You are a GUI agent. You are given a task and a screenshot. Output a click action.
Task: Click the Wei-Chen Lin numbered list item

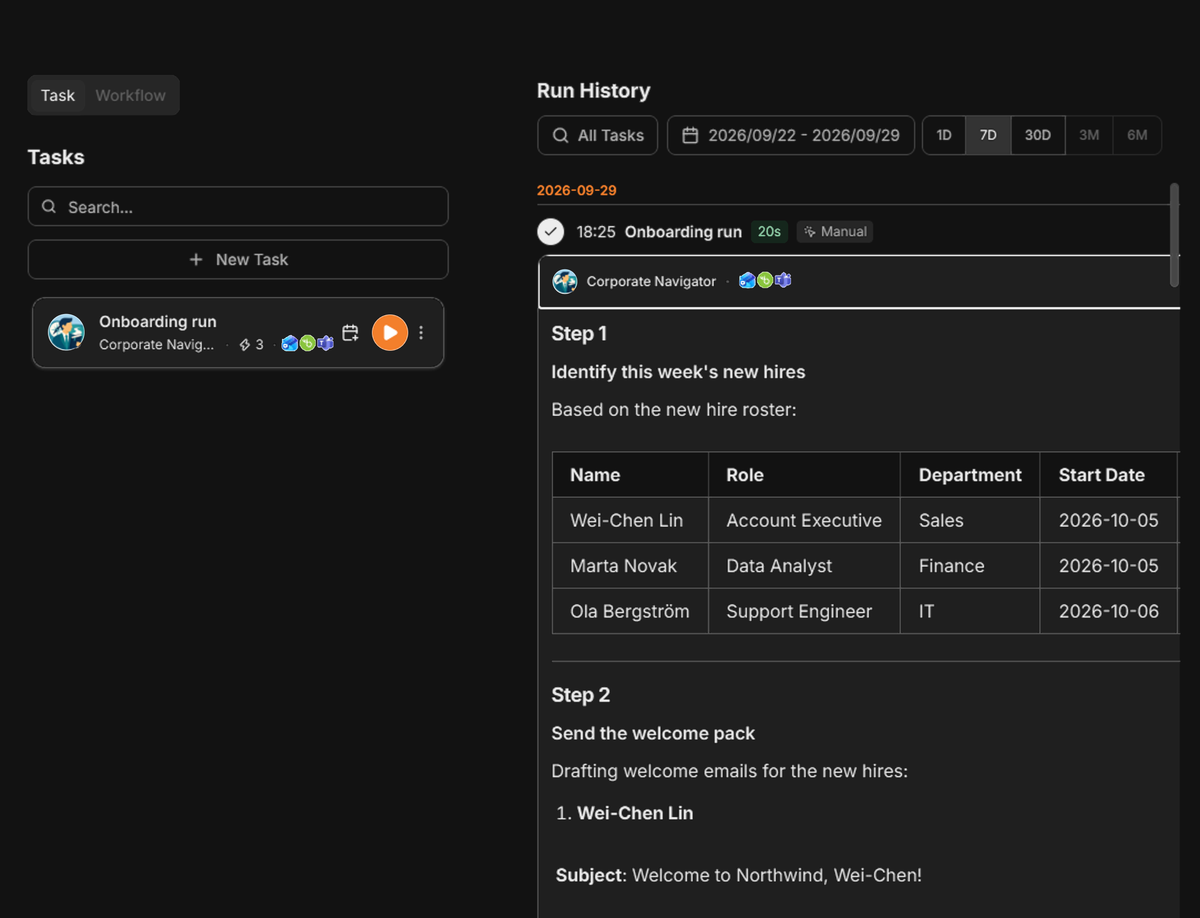[635, 813]
